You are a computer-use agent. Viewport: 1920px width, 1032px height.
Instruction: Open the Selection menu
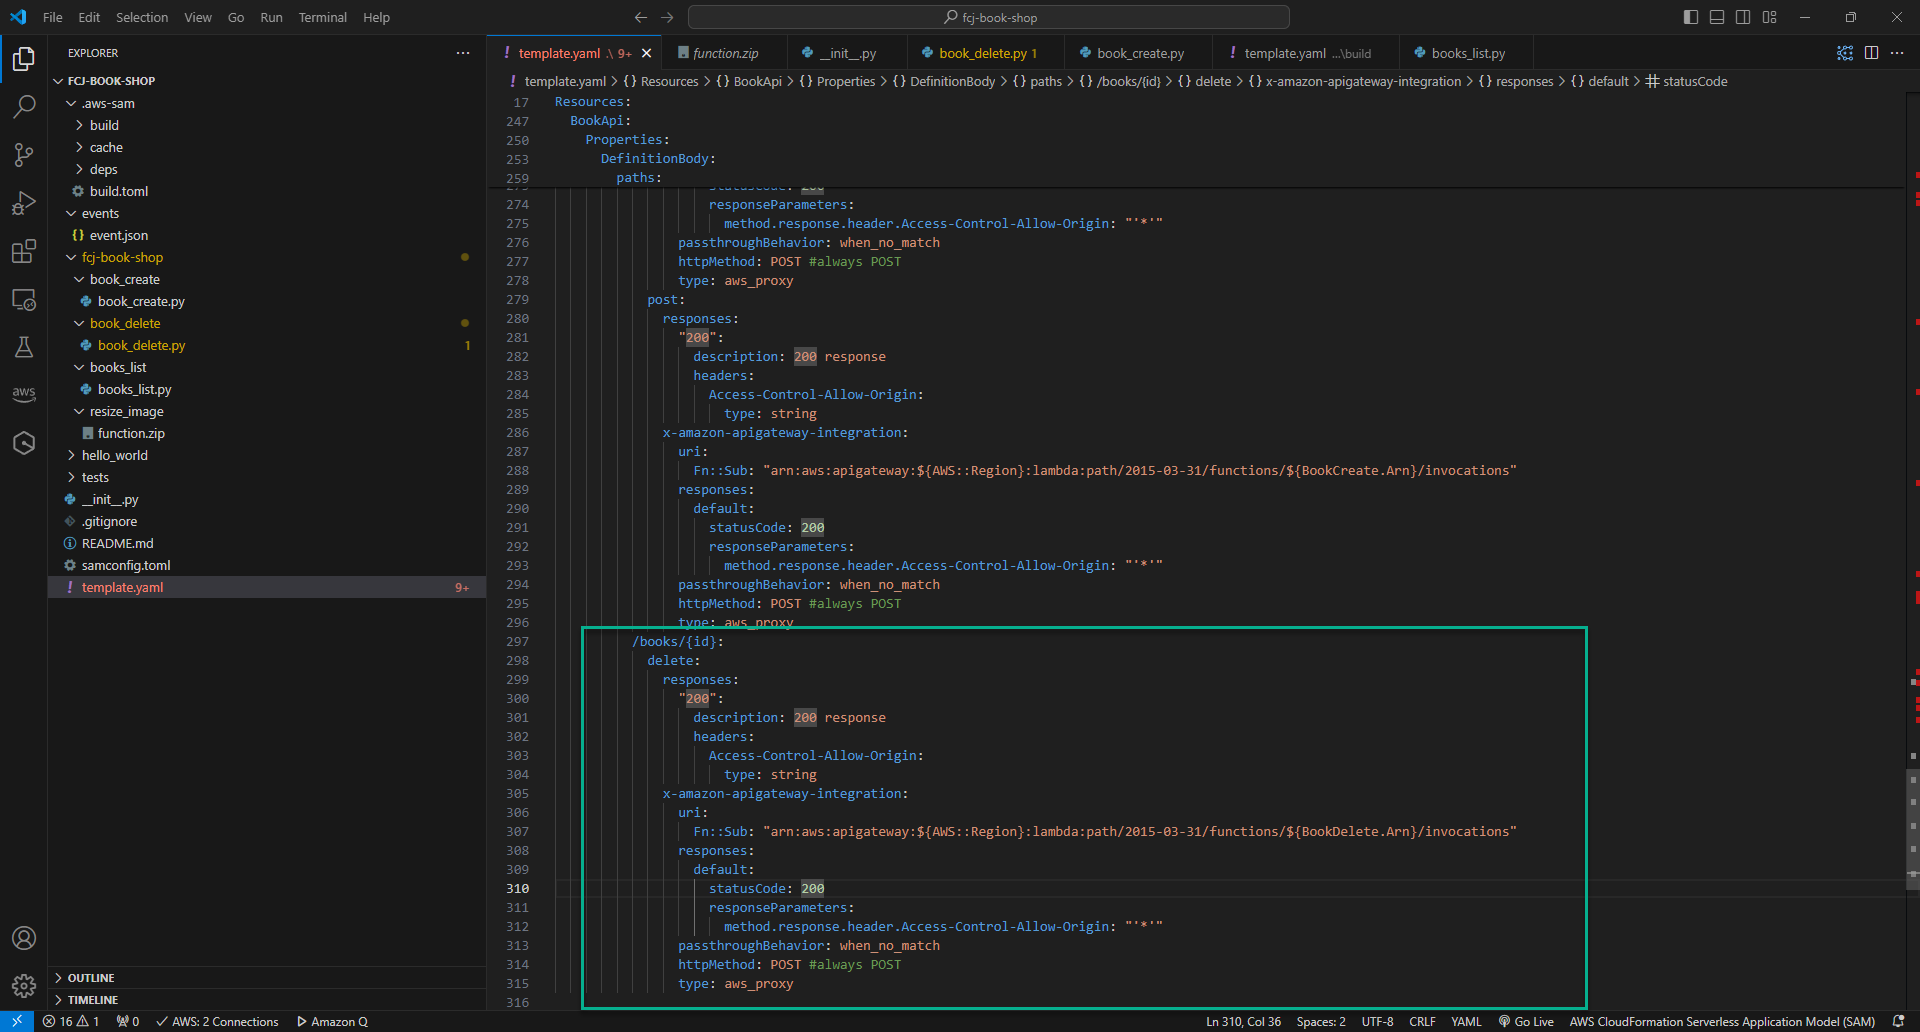(x=142, y=17)
